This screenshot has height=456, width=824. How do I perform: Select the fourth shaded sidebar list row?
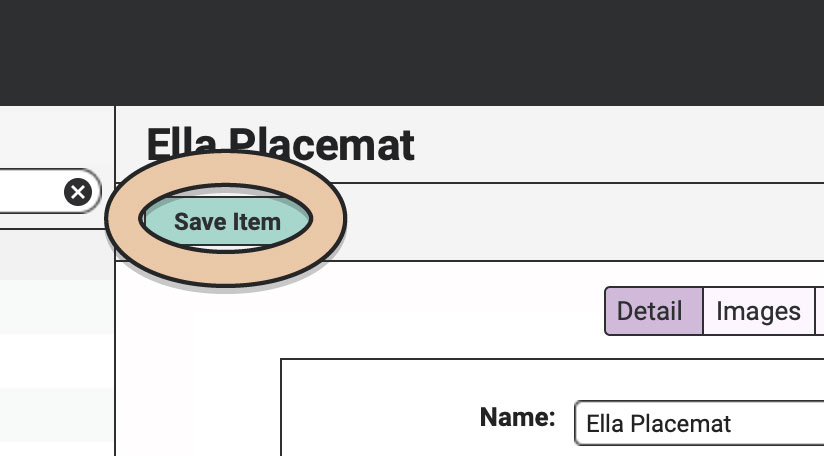point(57,415)
